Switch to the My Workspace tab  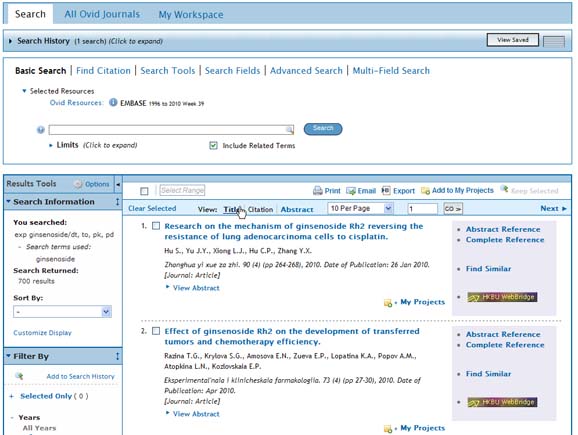191,14
